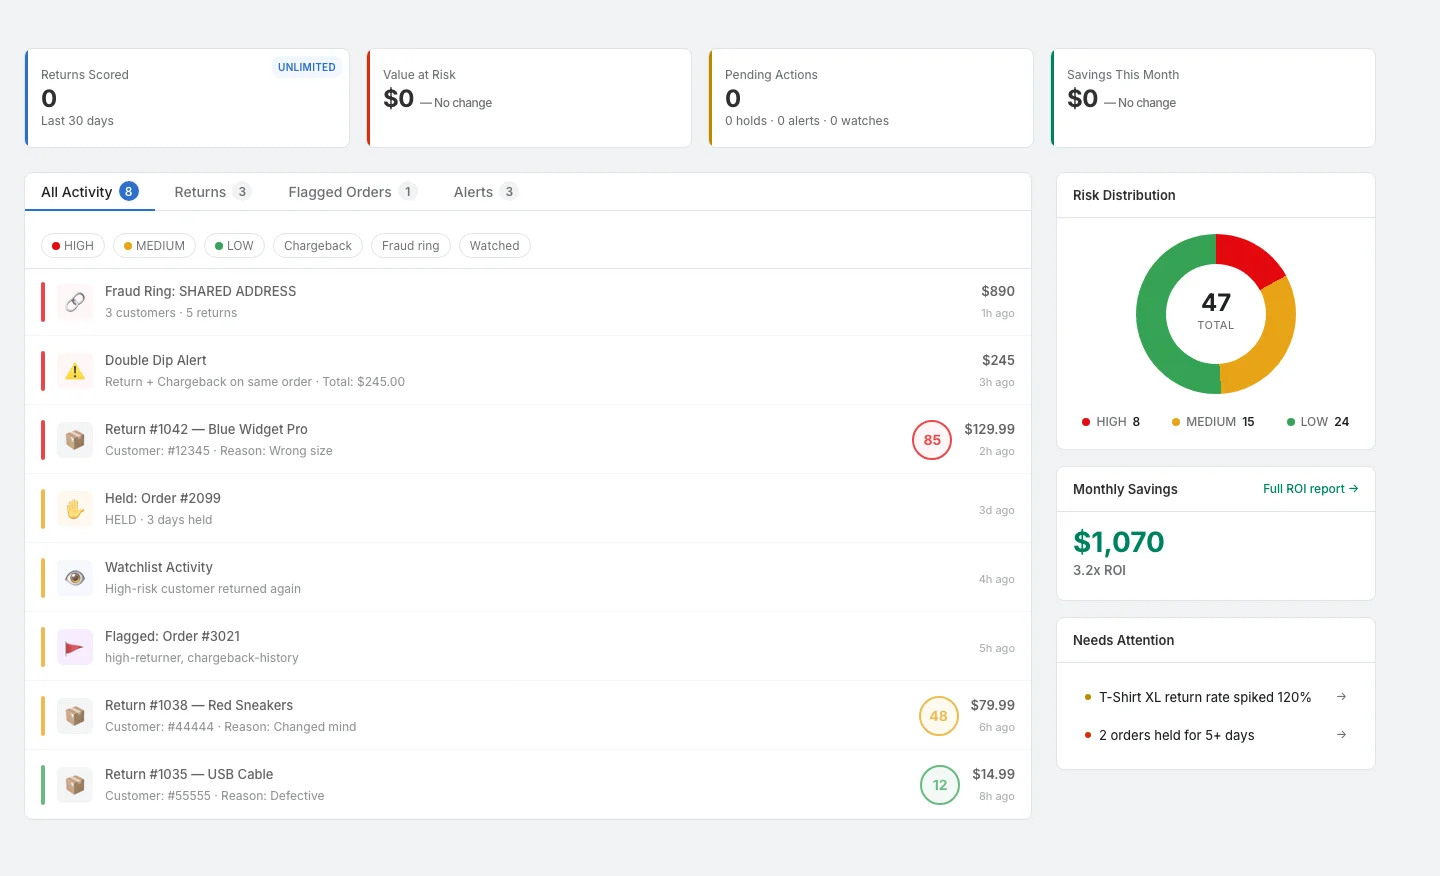Click the hand icon for Held Order #2099
The image size is (1440, 876).
[75, 509]
